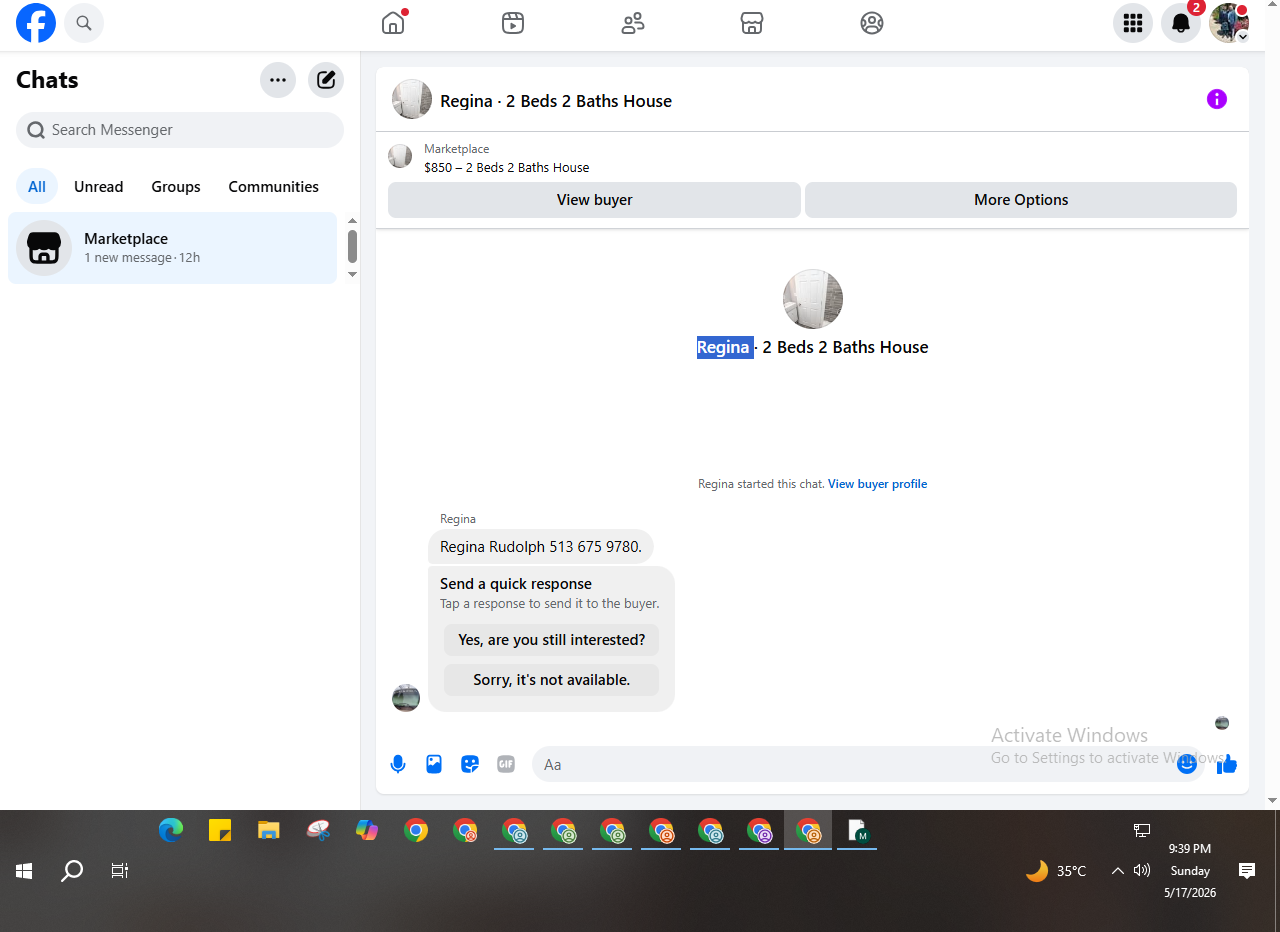Open Sticky Notes from the taskbar
The width and height of the screenshot is (1280, 932).
(x=220, y=830)
